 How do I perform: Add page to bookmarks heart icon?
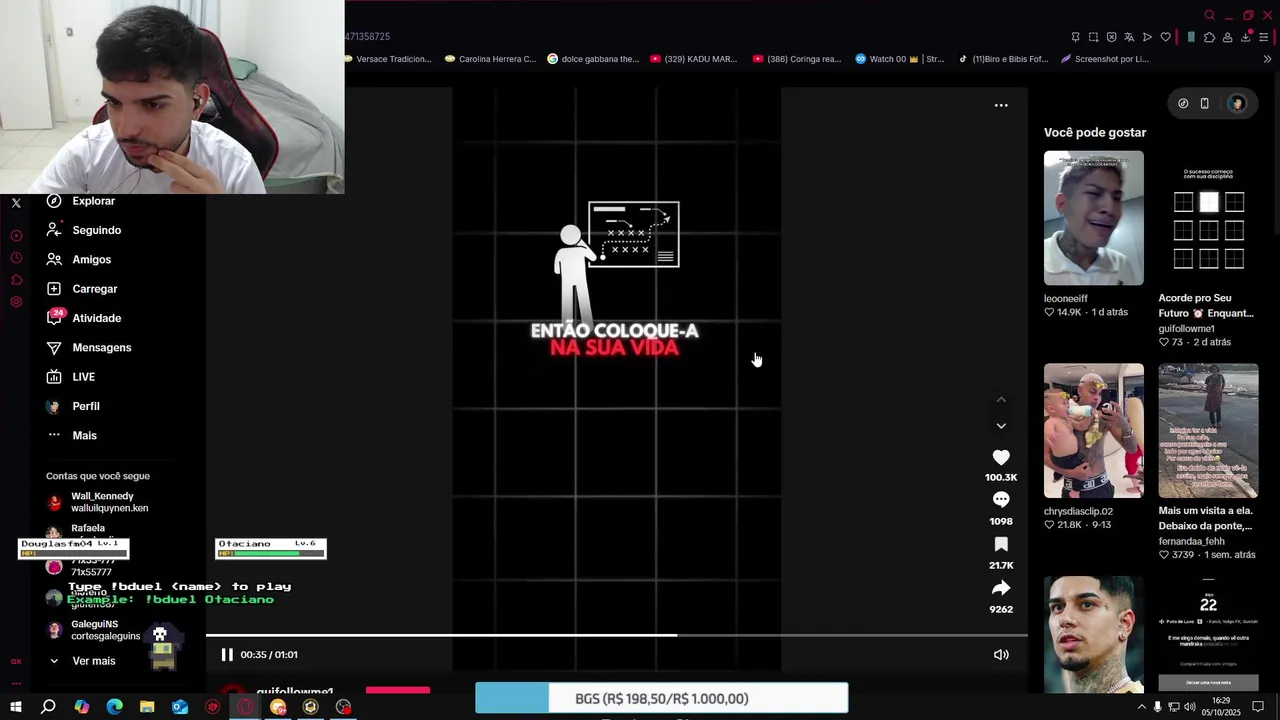click(x=1165, y=37)
